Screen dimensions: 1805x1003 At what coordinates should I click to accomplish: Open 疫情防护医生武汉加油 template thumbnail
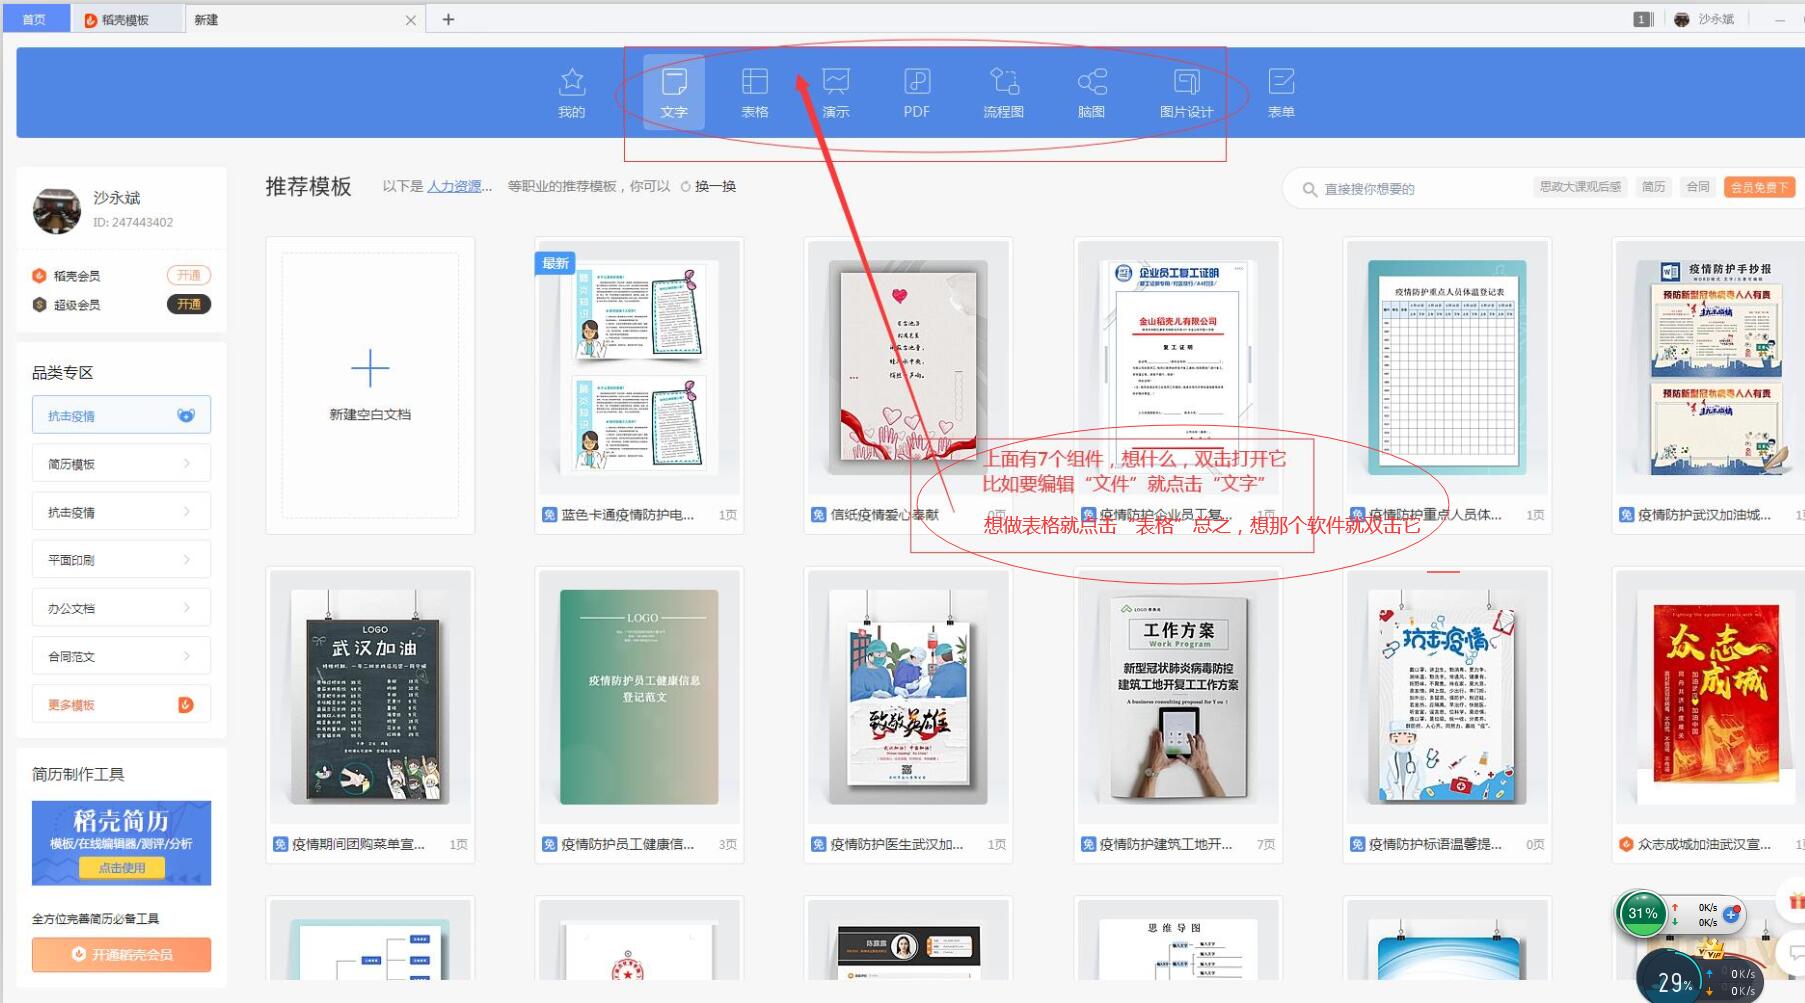[x=908, y=697]
